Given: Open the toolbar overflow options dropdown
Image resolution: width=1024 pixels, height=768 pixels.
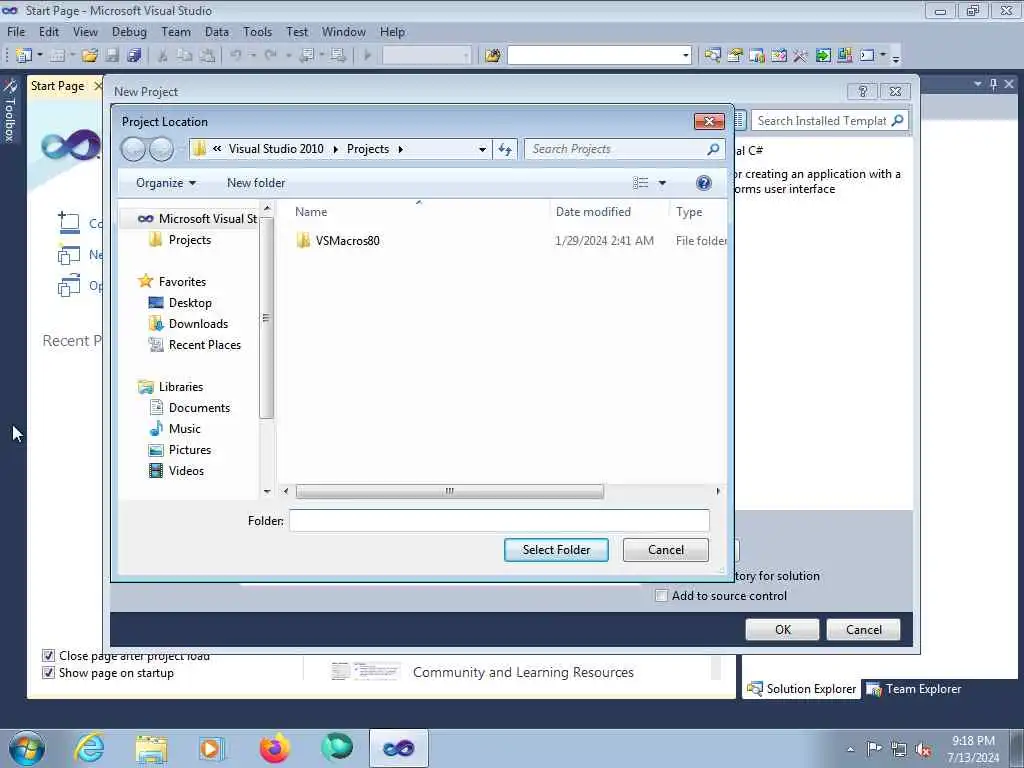Looking at the screenshot, I should tap(896, 57).
